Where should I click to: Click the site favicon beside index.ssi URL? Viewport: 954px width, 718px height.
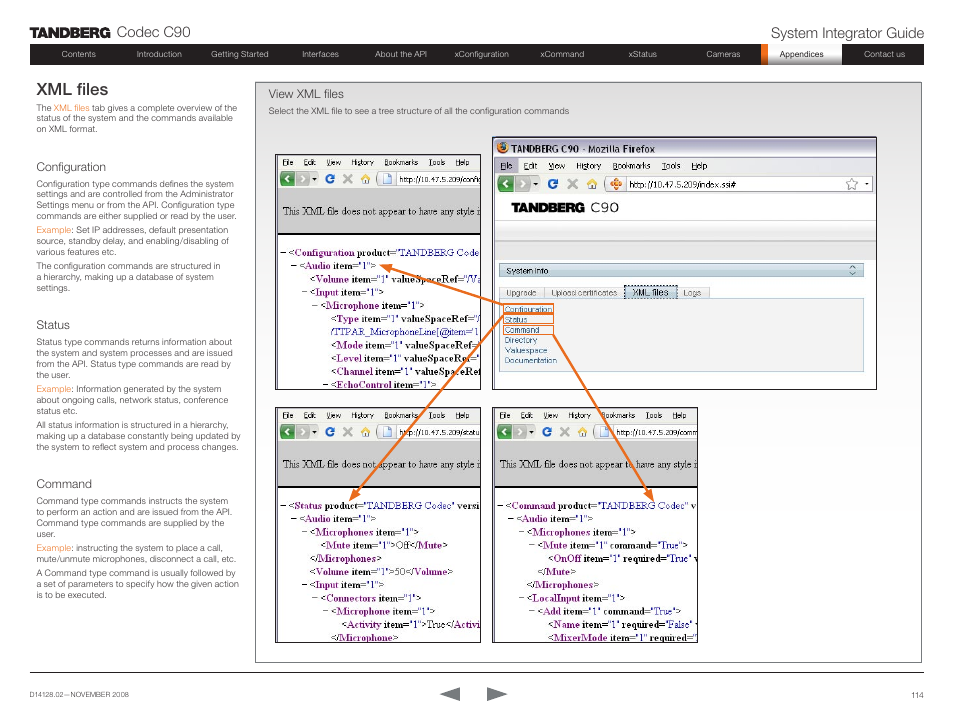616,184
